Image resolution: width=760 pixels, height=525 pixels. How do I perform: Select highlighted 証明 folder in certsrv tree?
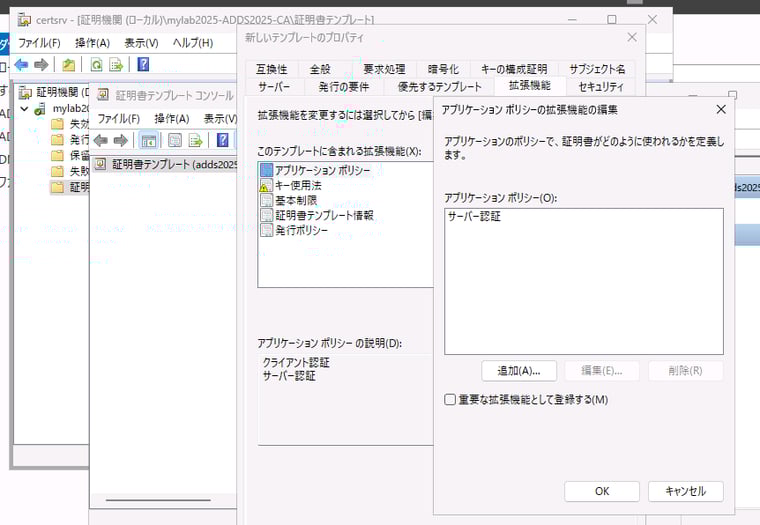pos(70,187)
